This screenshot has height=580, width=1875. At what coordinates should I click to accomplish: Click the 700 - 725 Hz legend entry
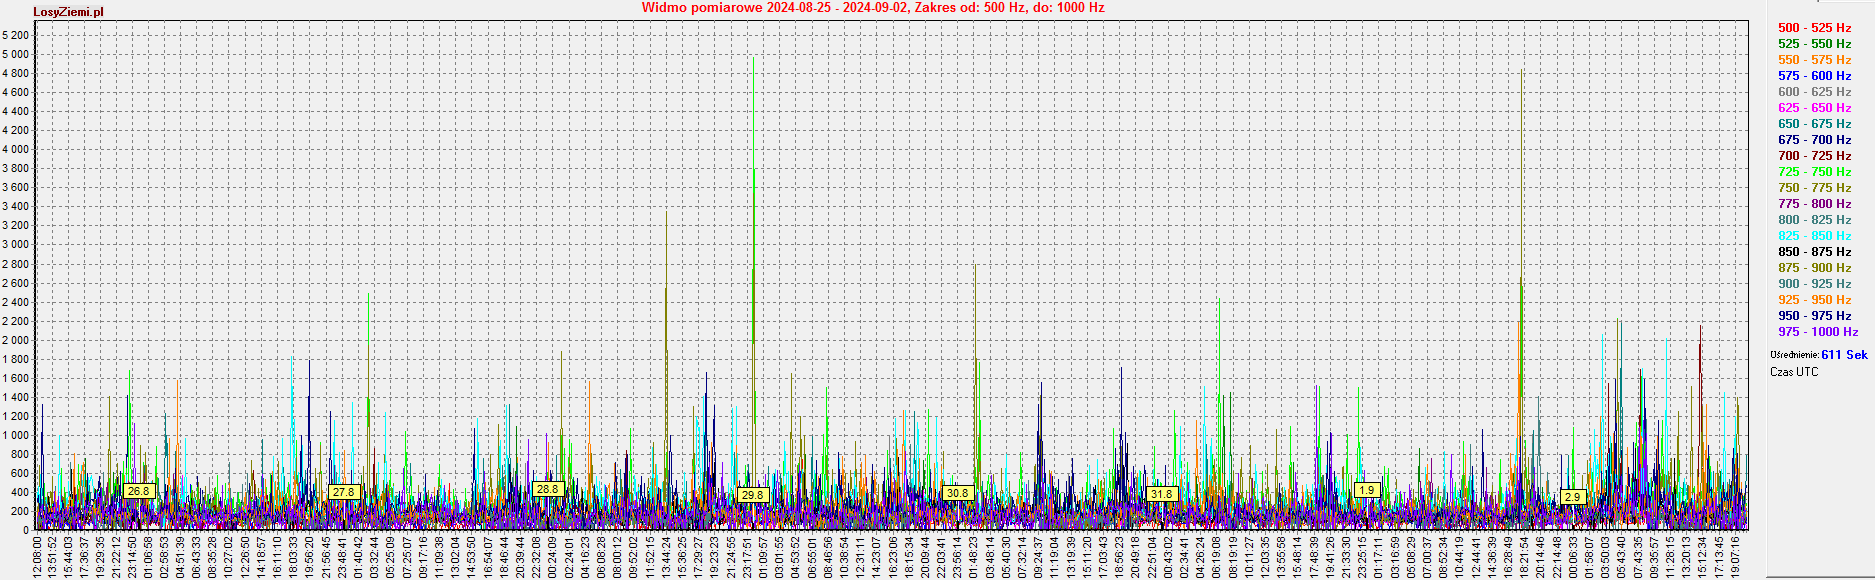[1814, 156]
